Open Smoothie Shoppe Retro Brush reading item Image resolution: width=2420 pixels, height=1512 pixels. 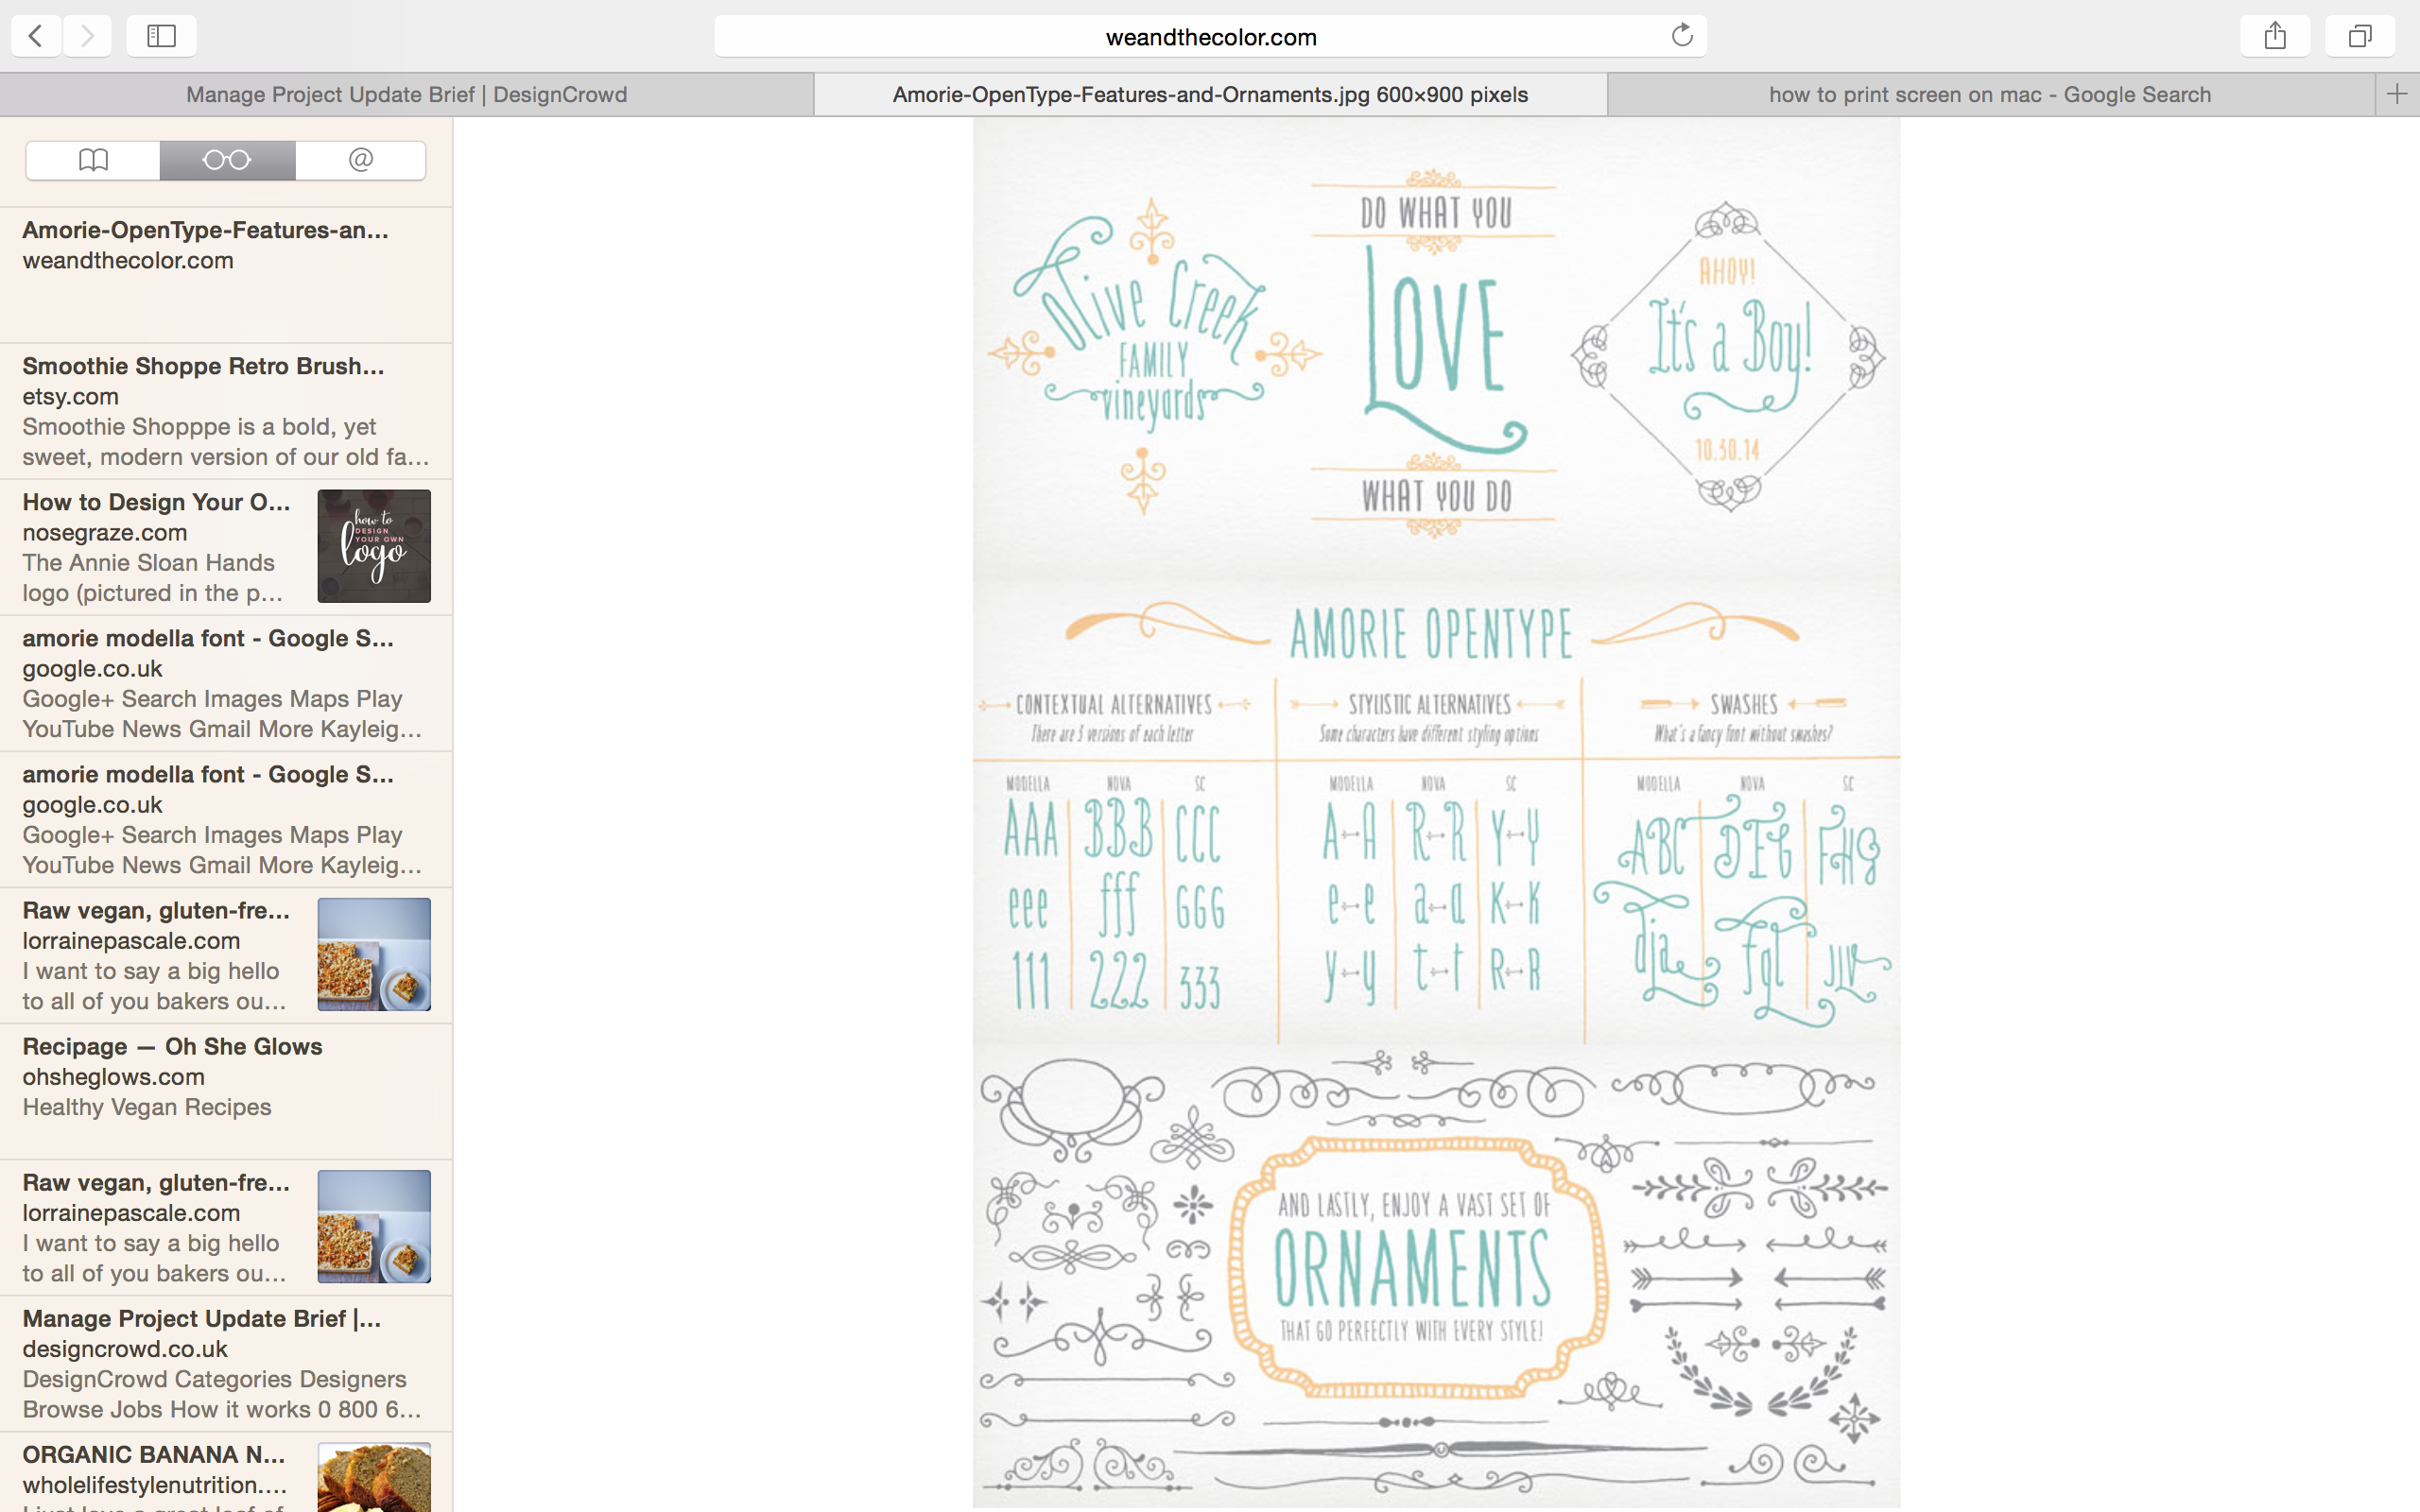tap(226, 411)
